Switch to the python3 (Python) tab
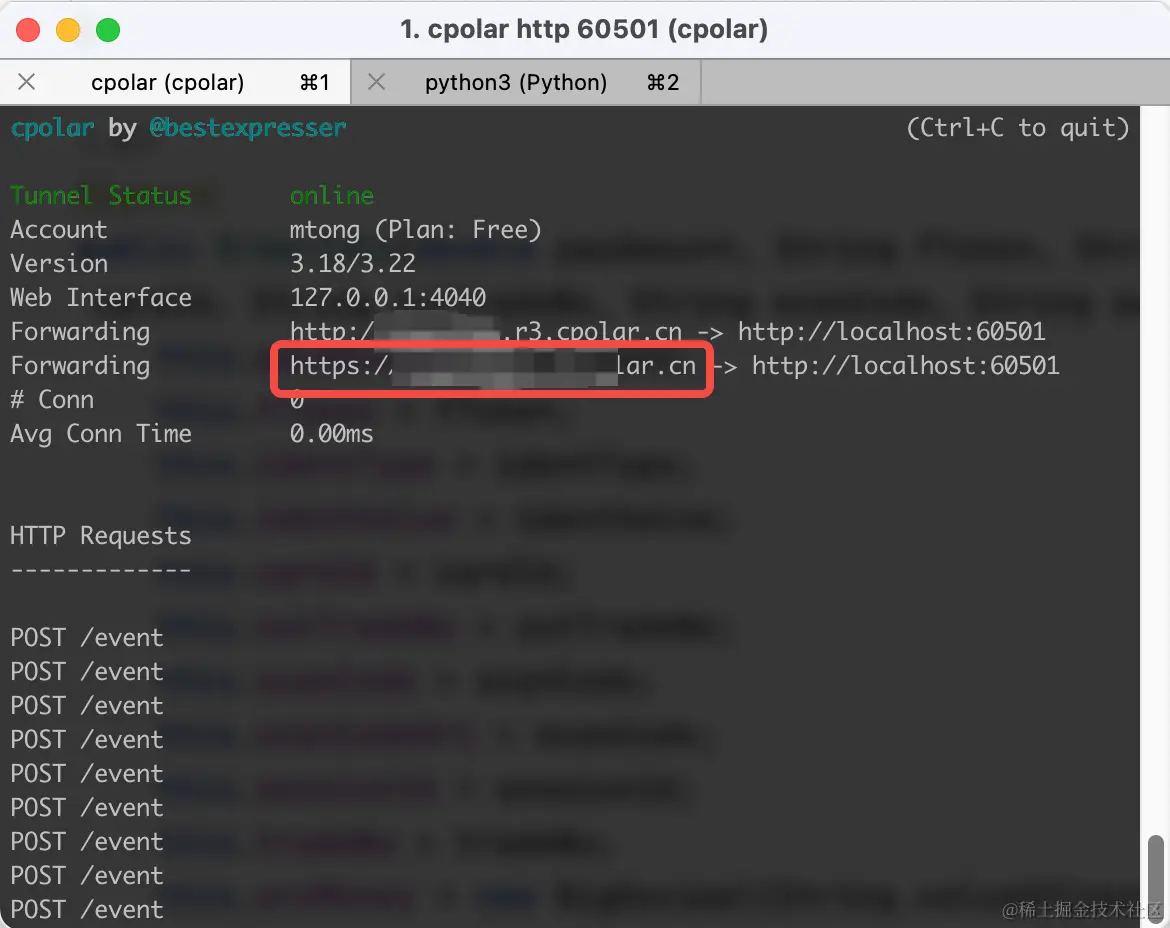The height and width of the screenshot is (928, 1170). point(525,82)
